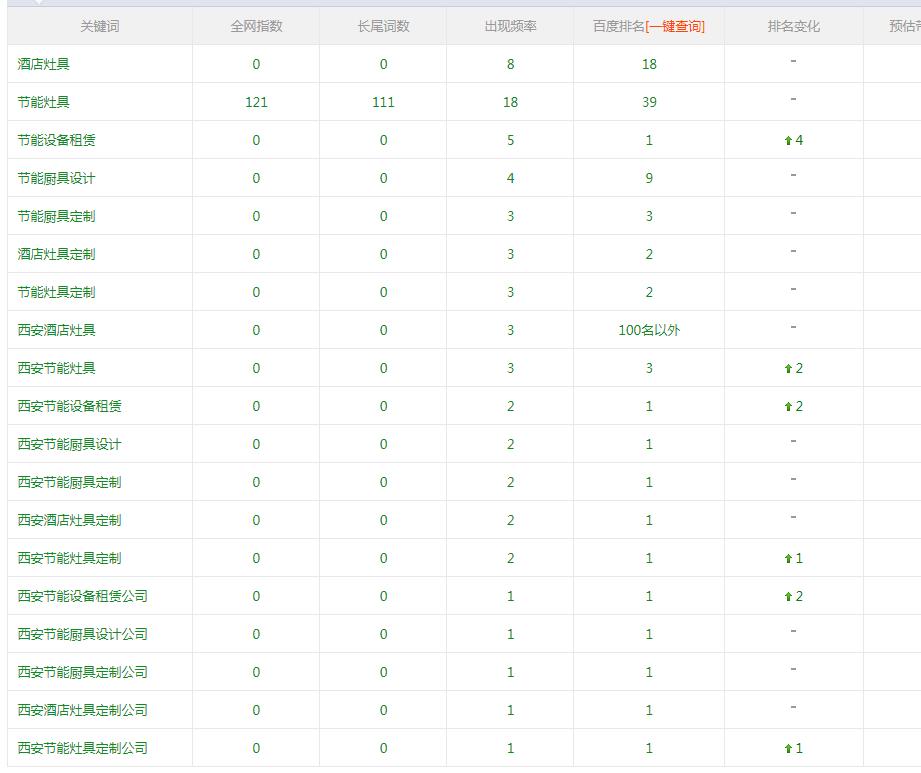The width and height of the screenshot is (921, 773).
Task: Click the up arrow in 西安节能灶具定制公司 row
Action: [788, 749]
